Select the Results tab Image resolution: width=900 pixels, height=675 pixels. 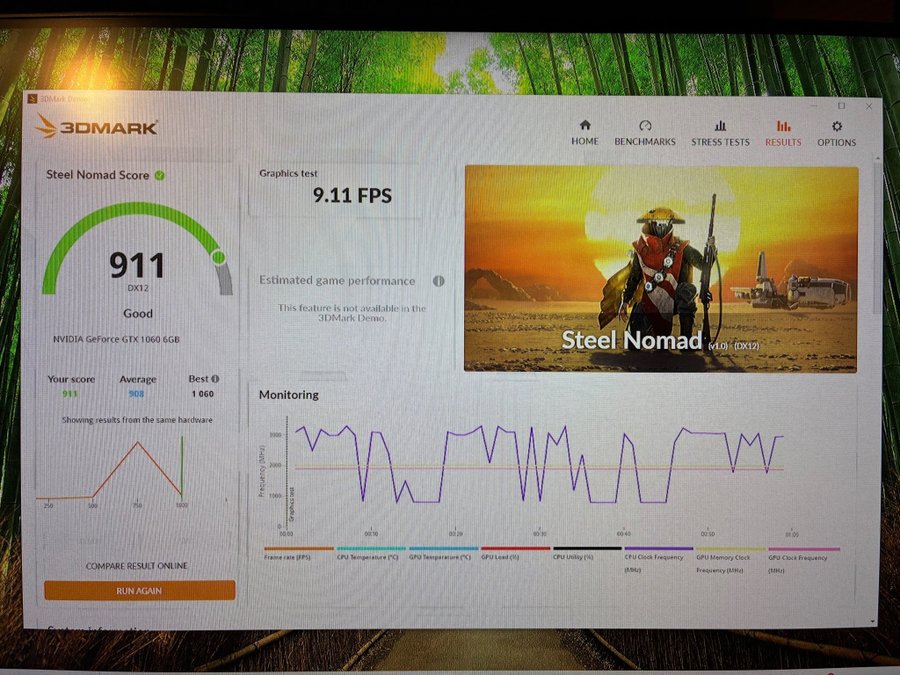783,133
